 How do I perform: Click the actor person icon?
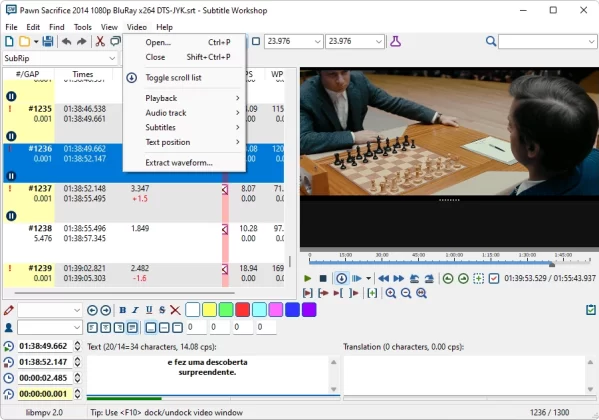8,327
